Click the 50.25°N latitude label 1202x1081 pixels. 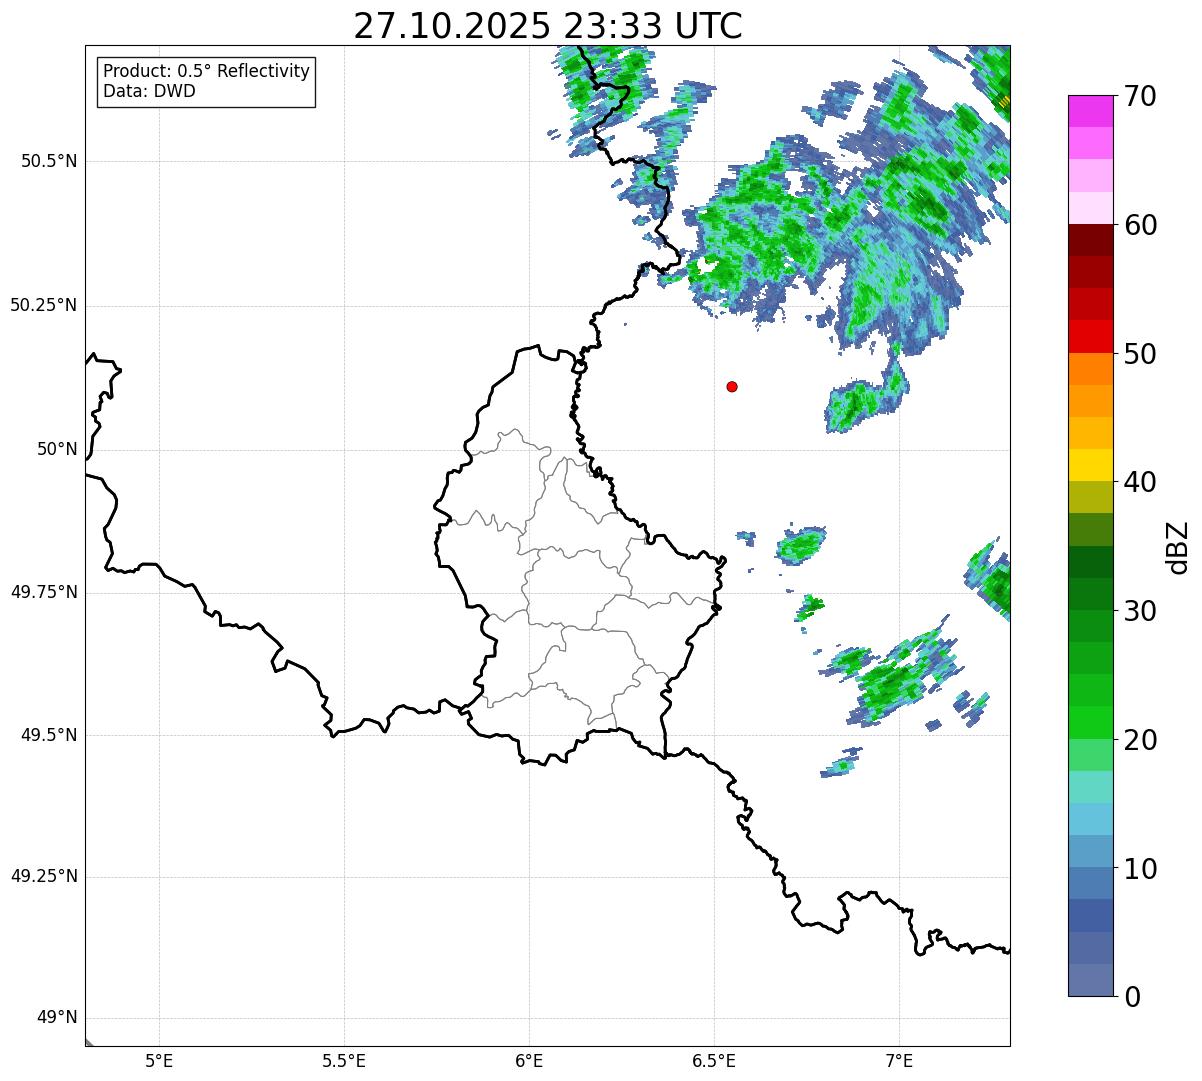coord(44,305)
